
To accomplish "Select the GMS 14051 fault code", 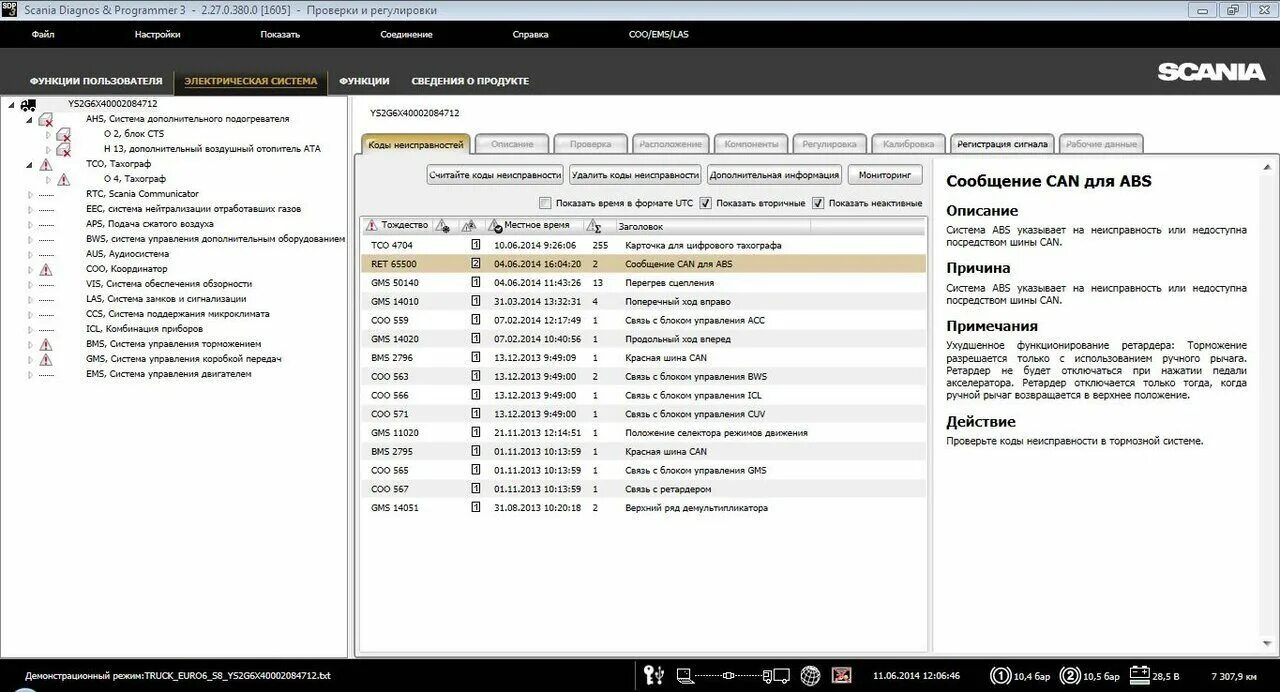I will pyautogui.click(x=395, y=508).
